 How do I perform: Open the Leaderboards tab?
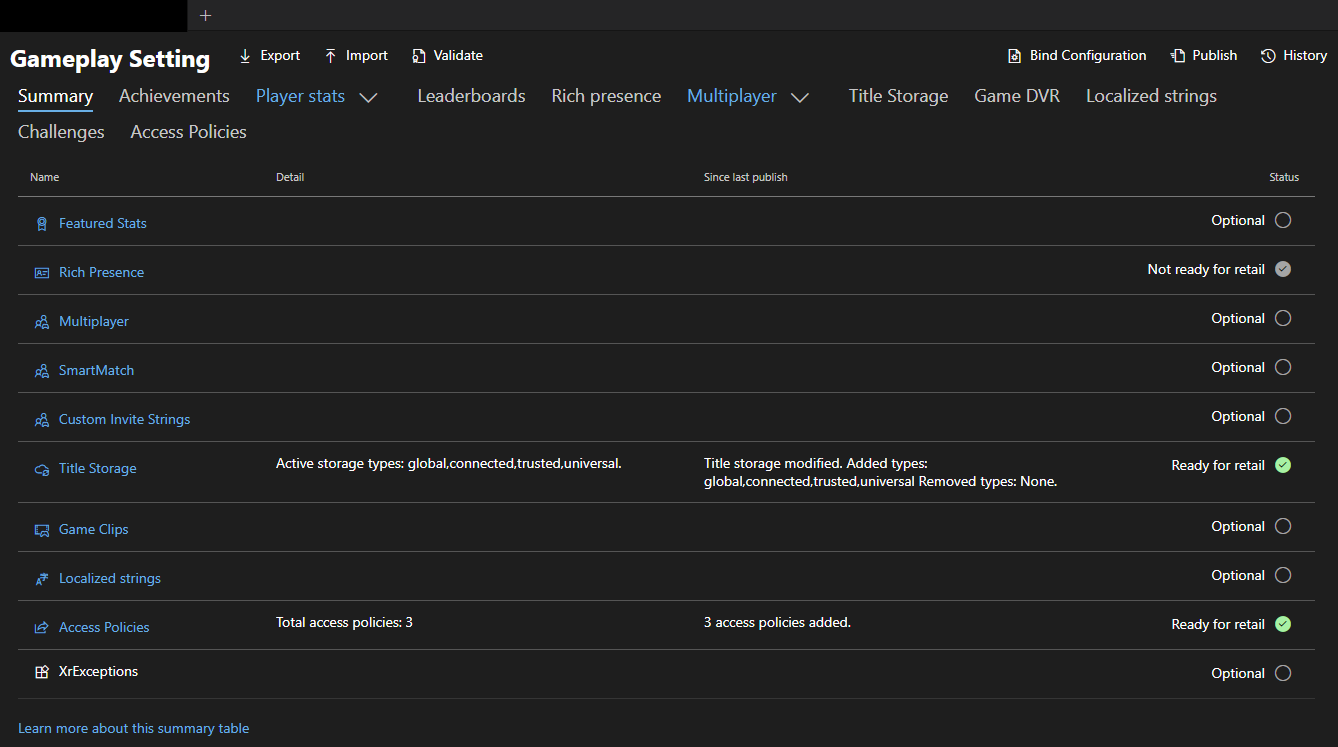(x=470, y=96)
